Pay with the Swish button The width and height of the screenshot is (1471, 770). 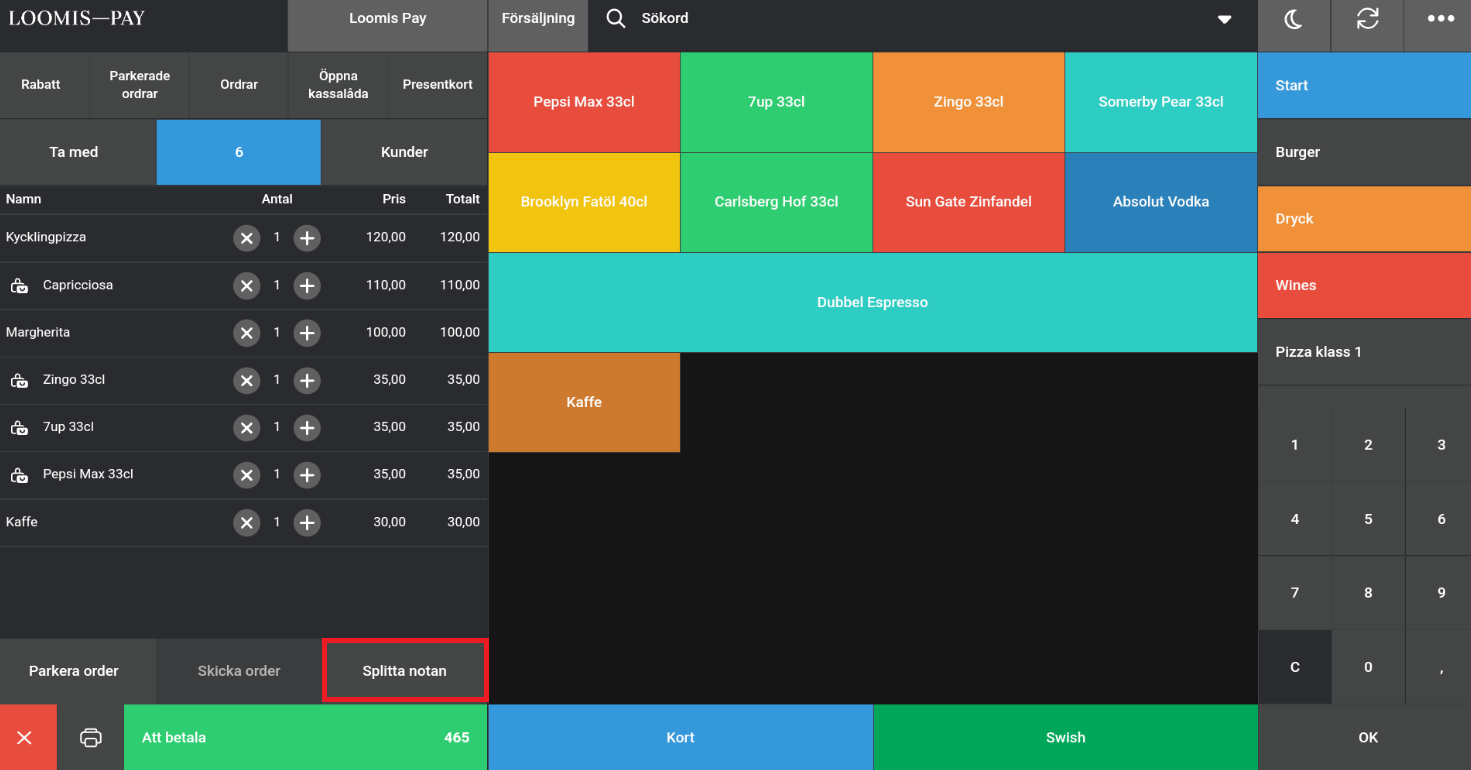(x=1065, y=738)
